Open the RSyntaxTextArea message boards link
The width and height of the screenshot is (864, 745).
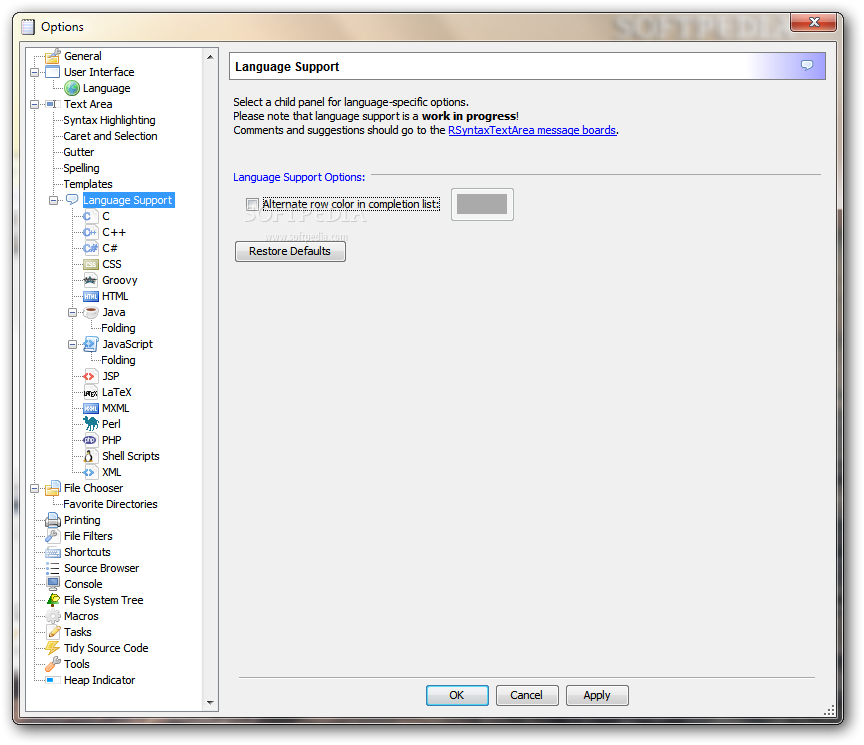click(x=532, y=131)
